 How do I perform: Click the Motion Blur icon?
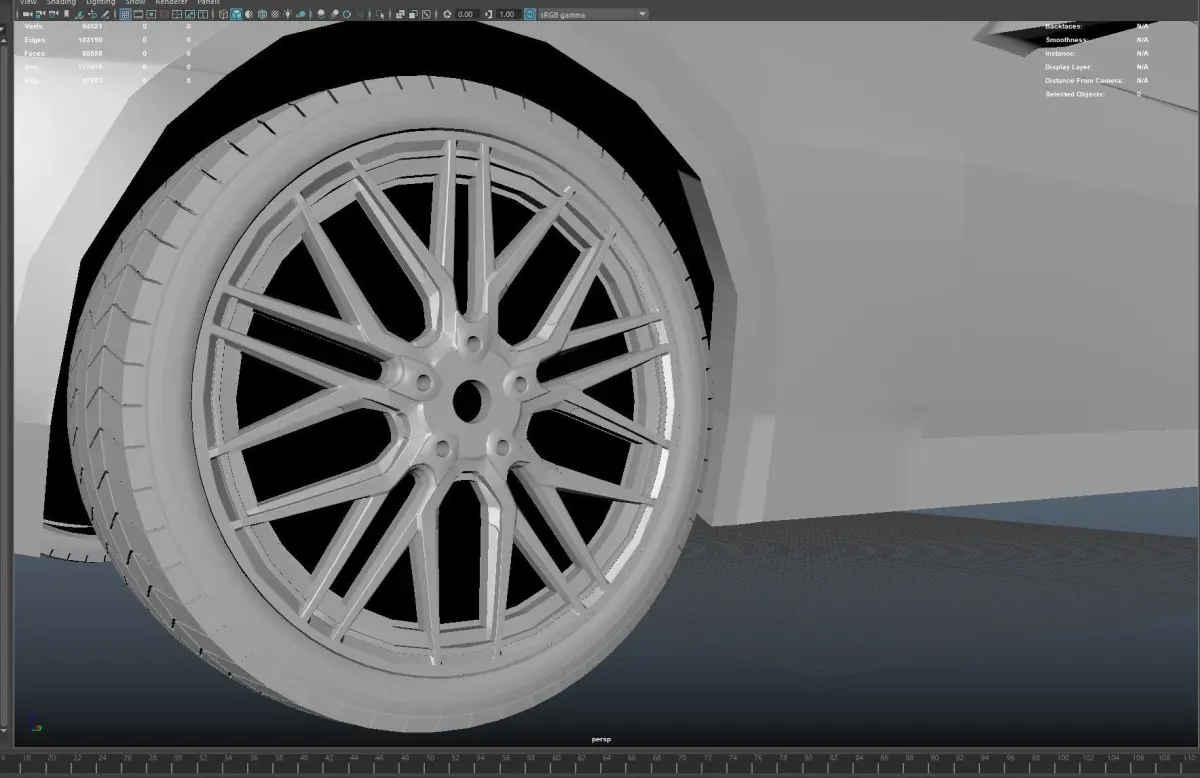tap(334, 14)
